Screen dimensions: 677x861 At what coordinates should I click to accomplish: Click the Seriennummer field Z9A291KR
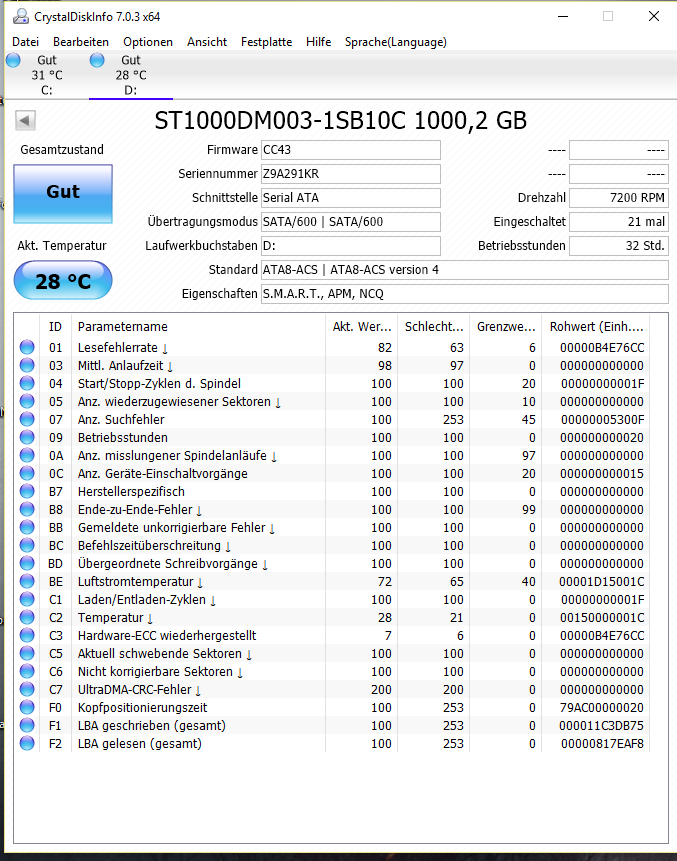coord(351,174)
